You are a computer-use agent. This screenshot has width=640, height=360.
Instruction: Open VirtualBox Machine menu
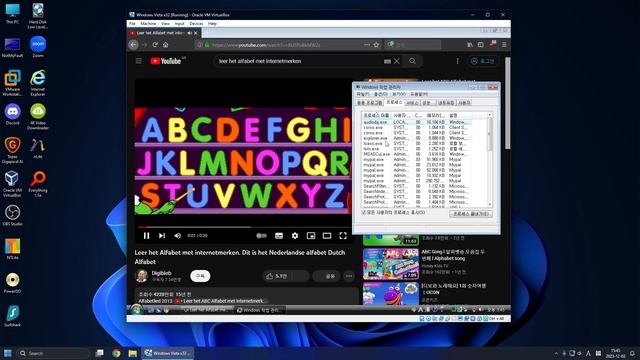point(148,24)
